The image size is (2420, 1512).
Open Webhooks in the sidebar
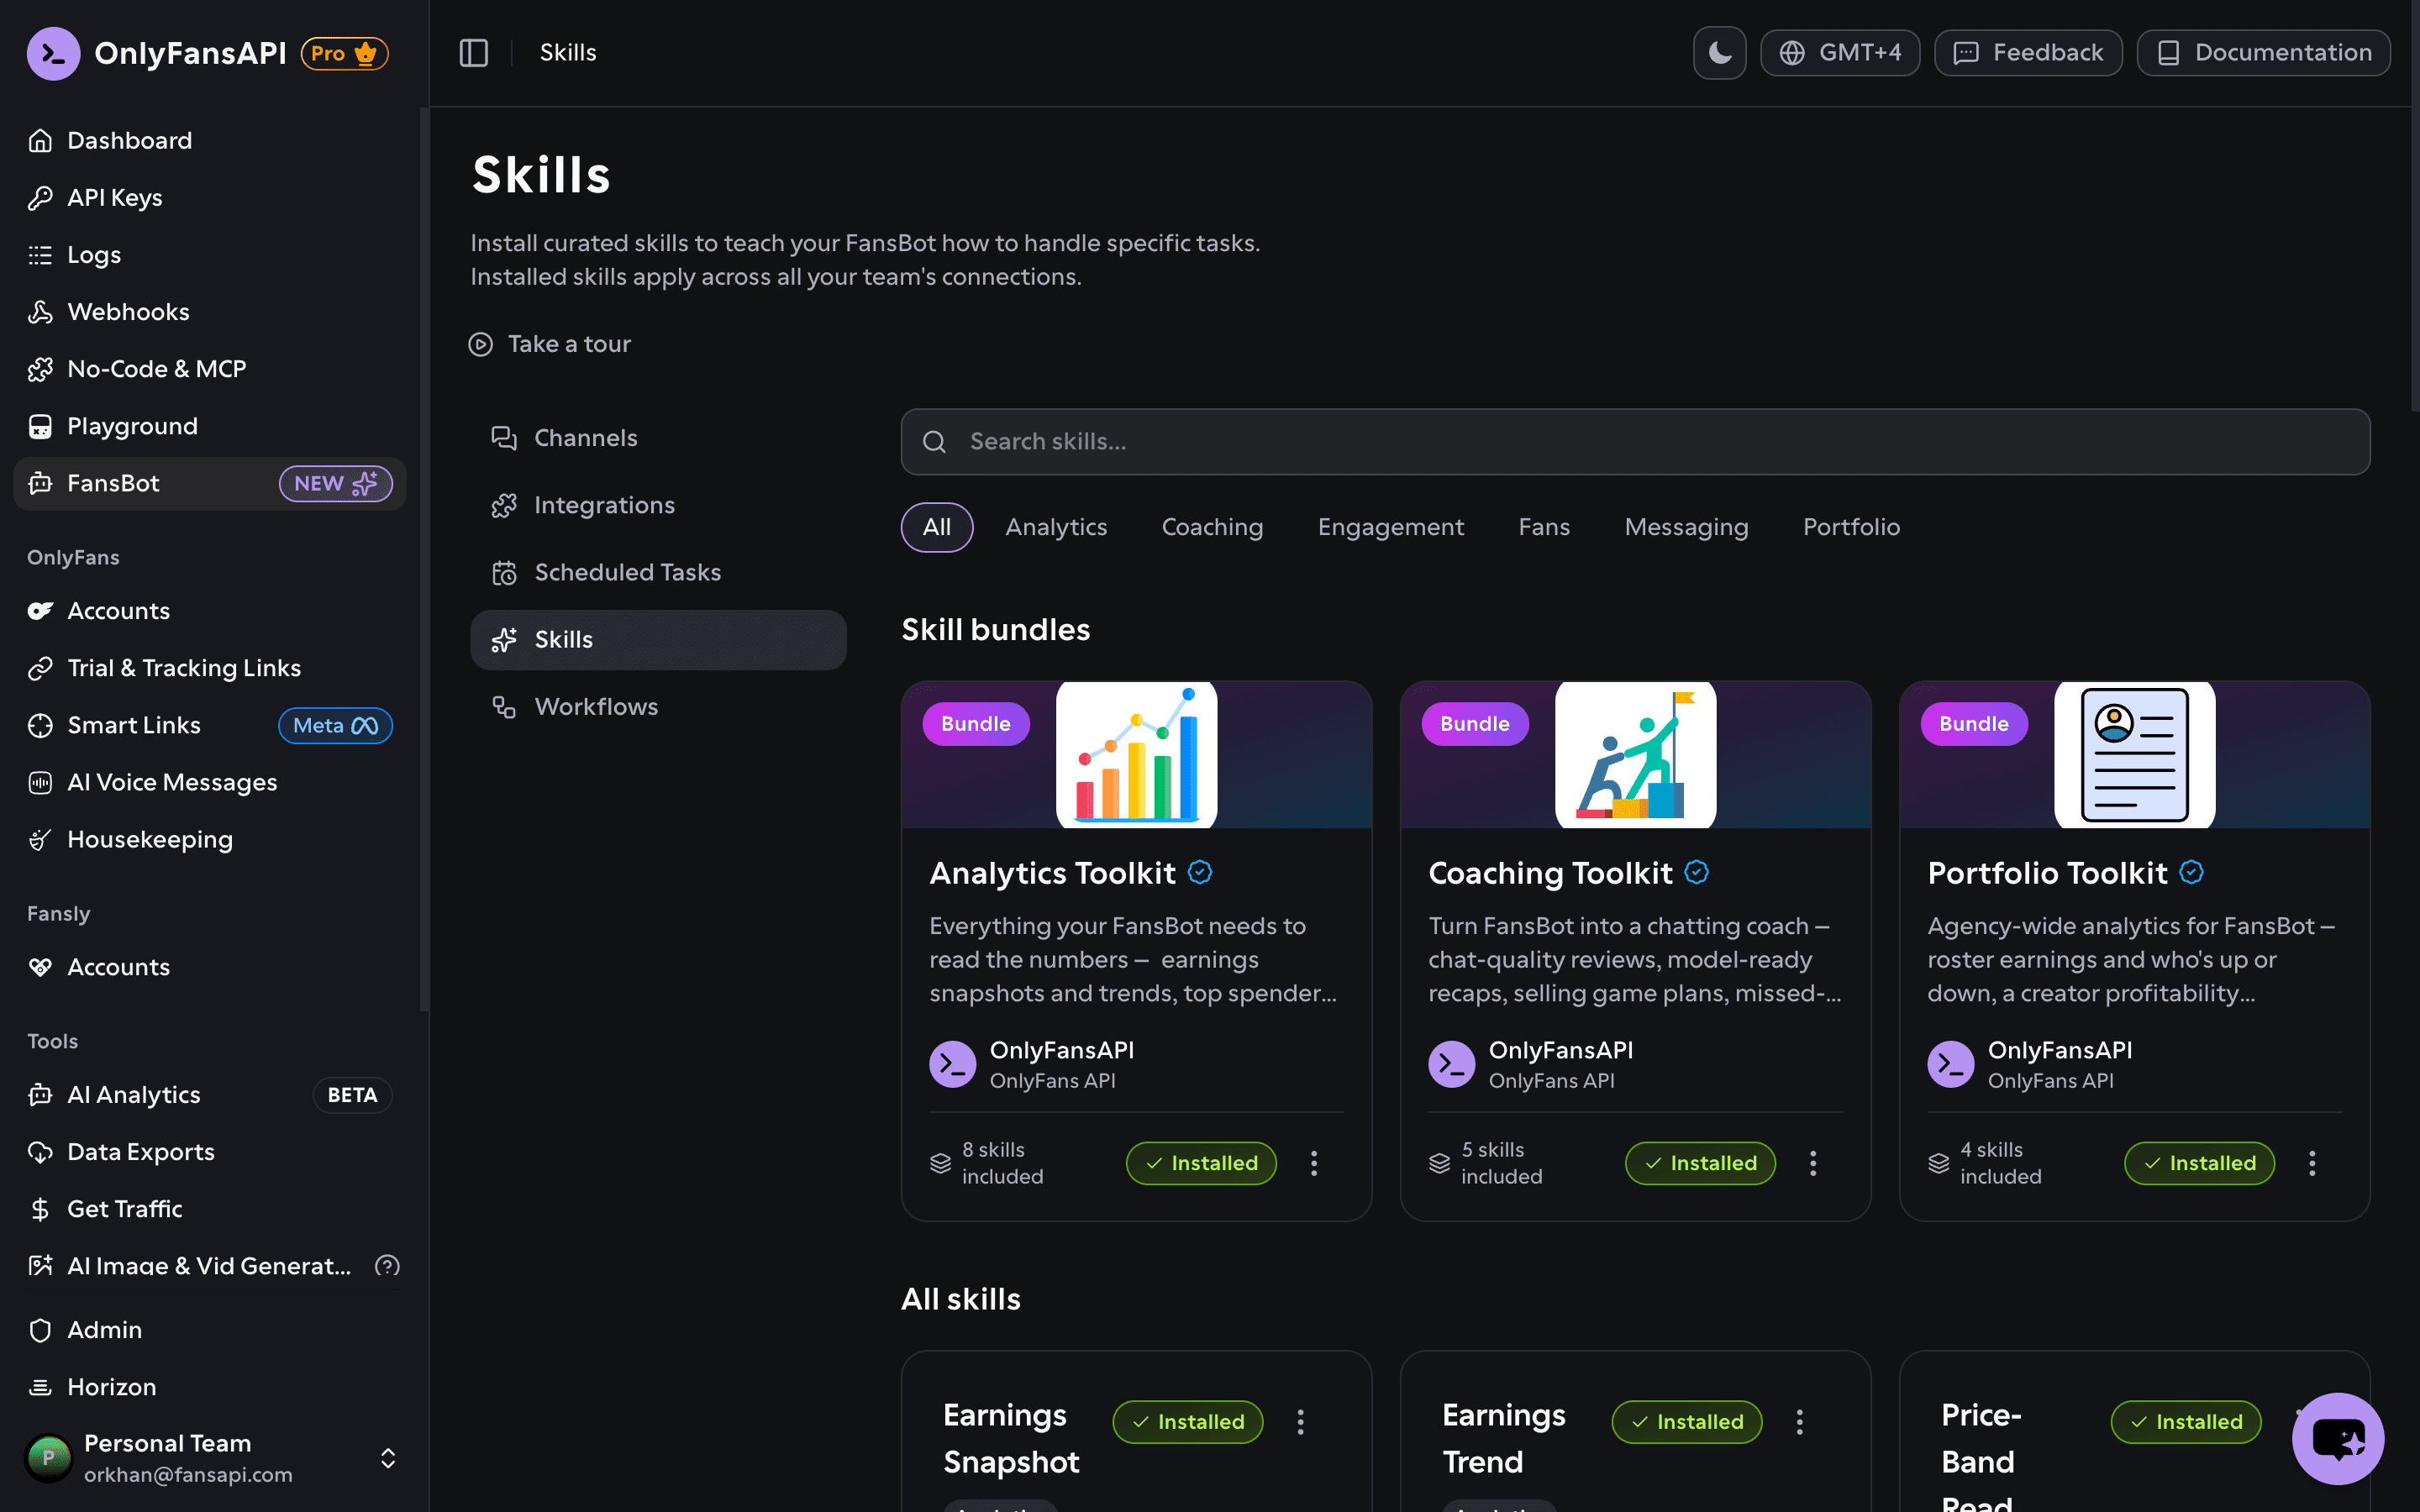pyautogui.click(x=210, y=312)
